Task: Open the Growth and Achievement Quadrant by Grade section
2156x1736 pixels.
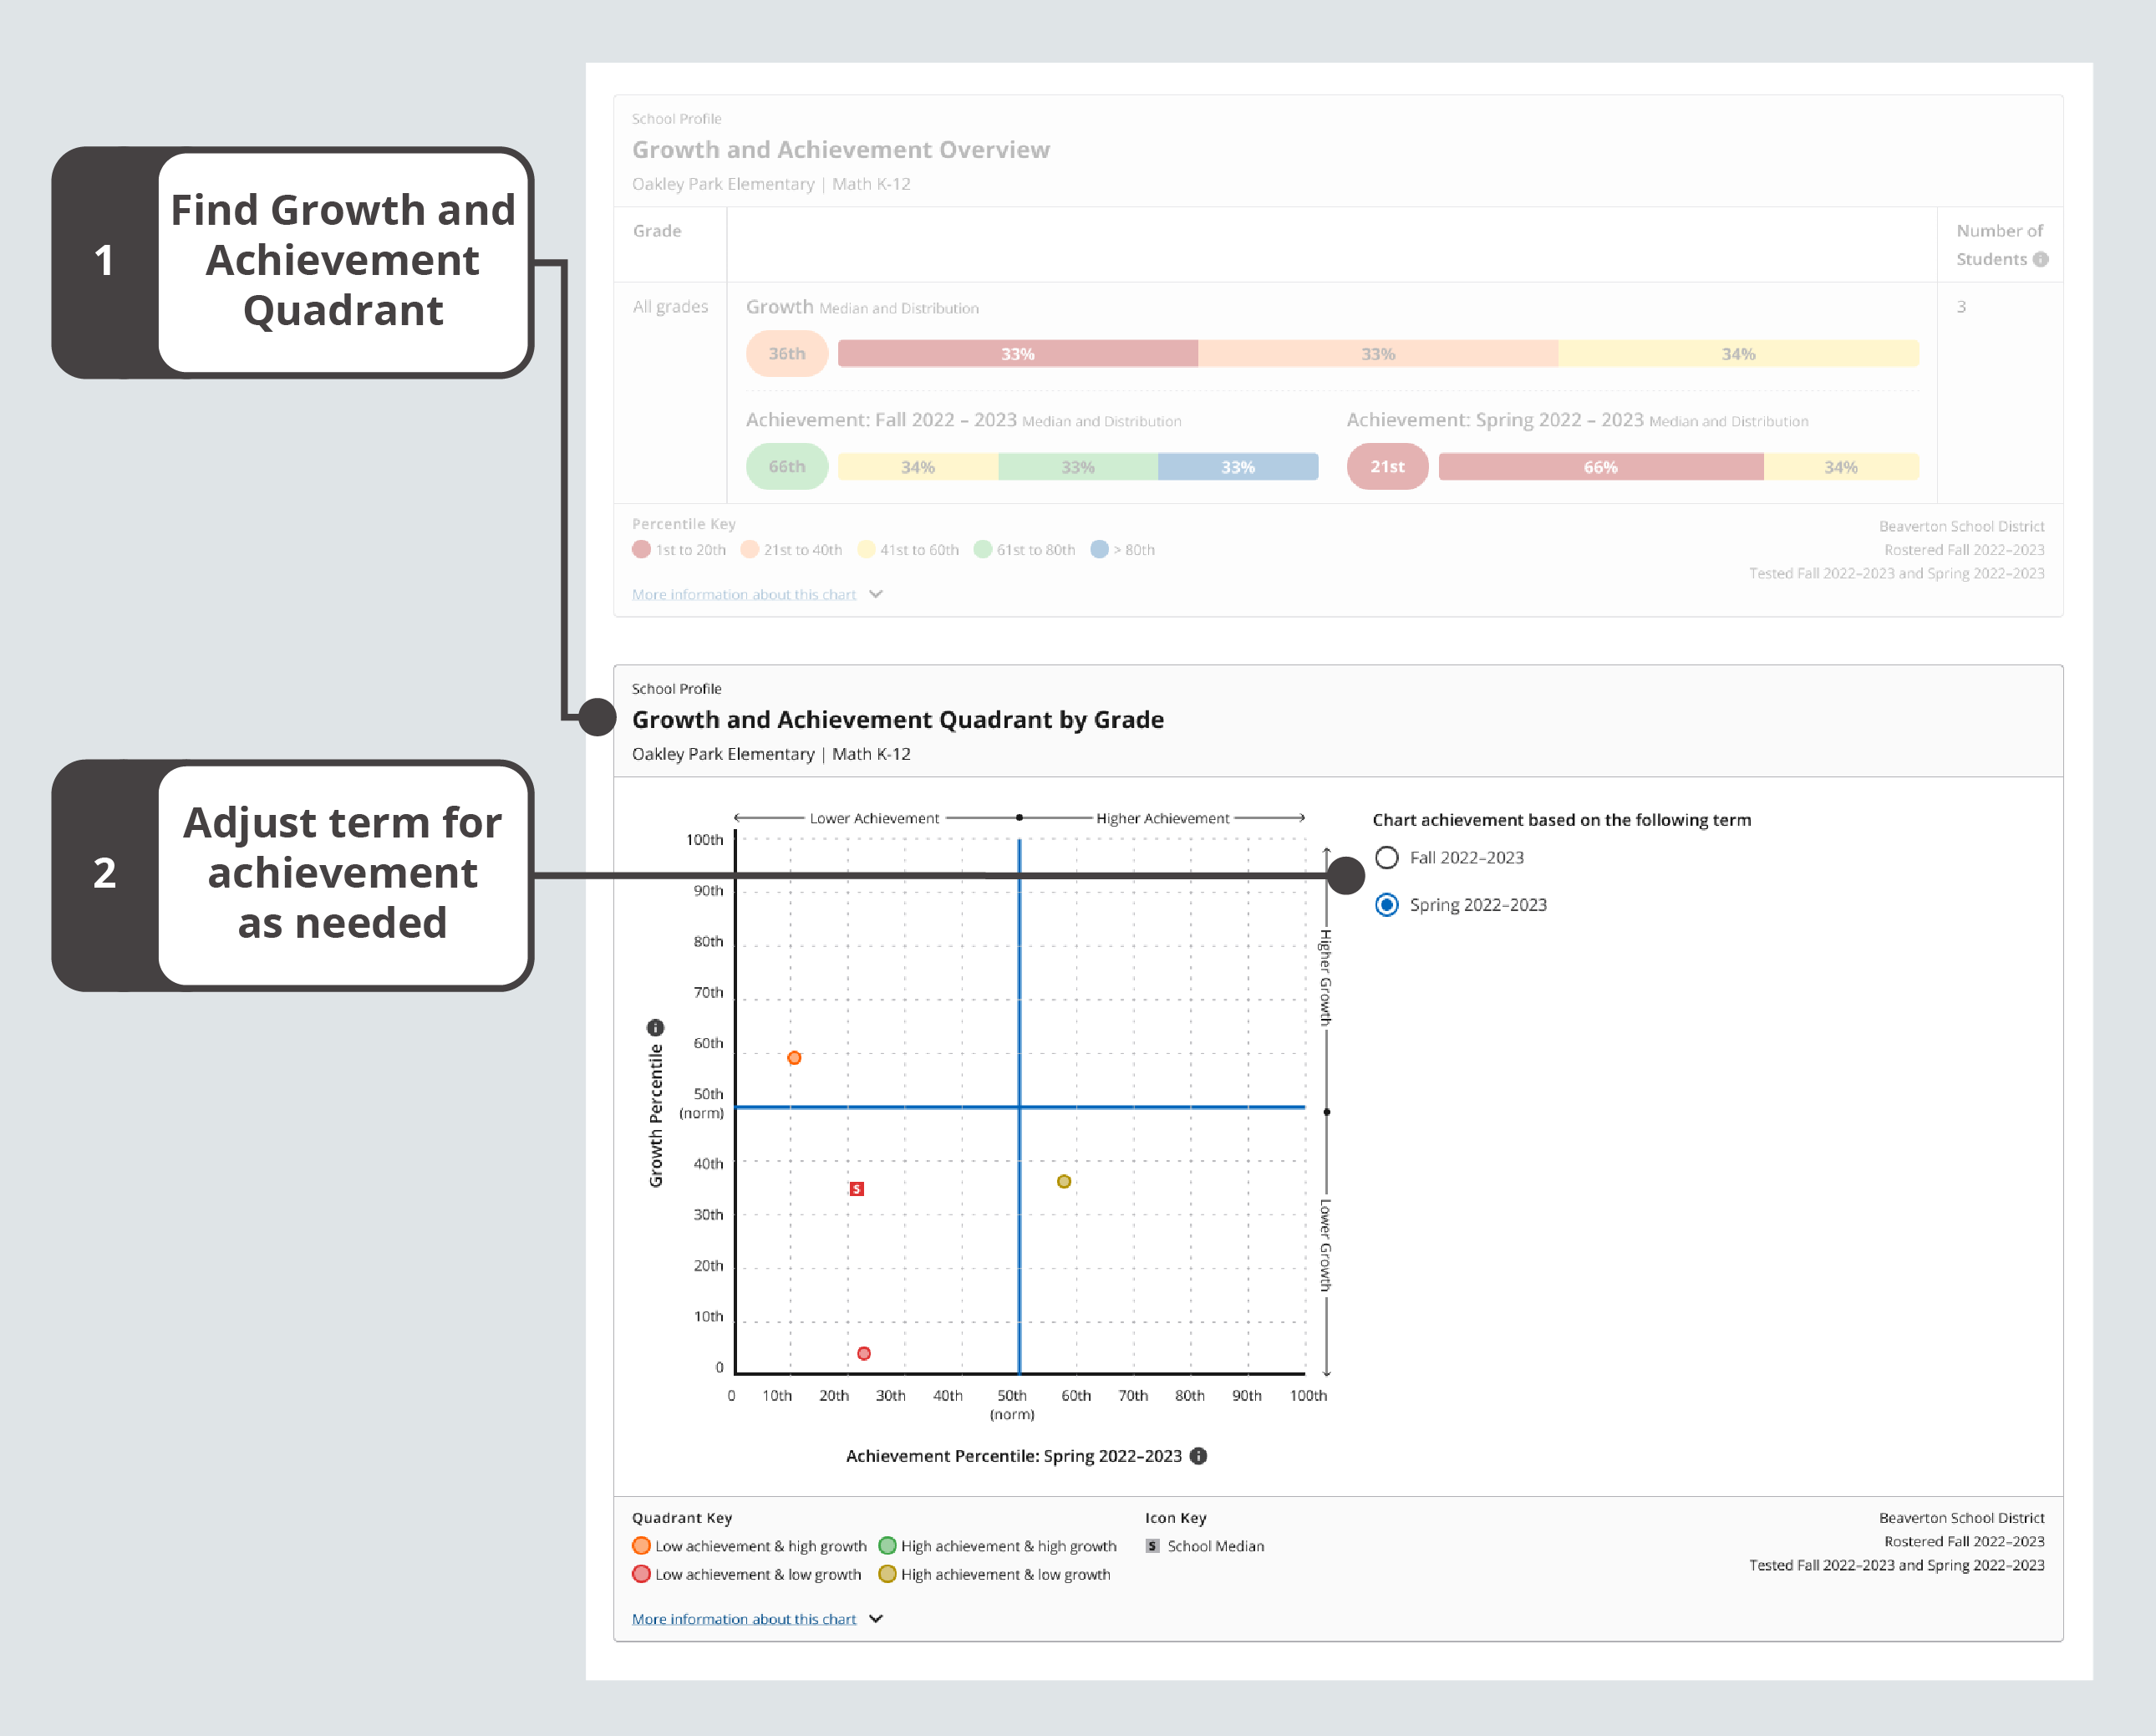Action: point(897,719)
